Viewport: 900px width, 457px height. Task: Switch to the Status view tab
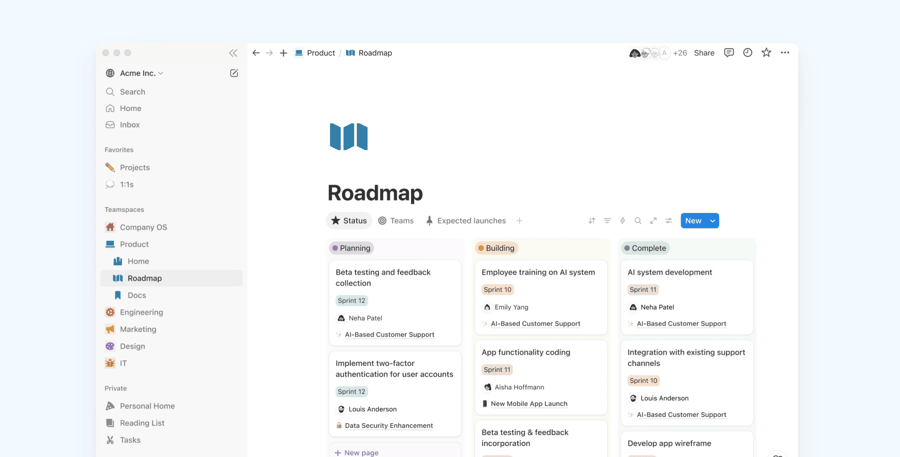click(349, 220)
